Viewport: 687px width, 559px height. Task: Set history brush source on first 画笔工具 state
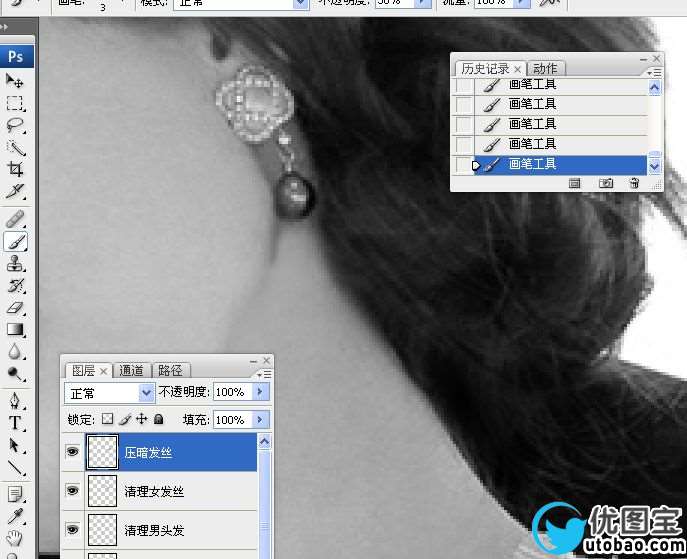click(x=464, y=85)
